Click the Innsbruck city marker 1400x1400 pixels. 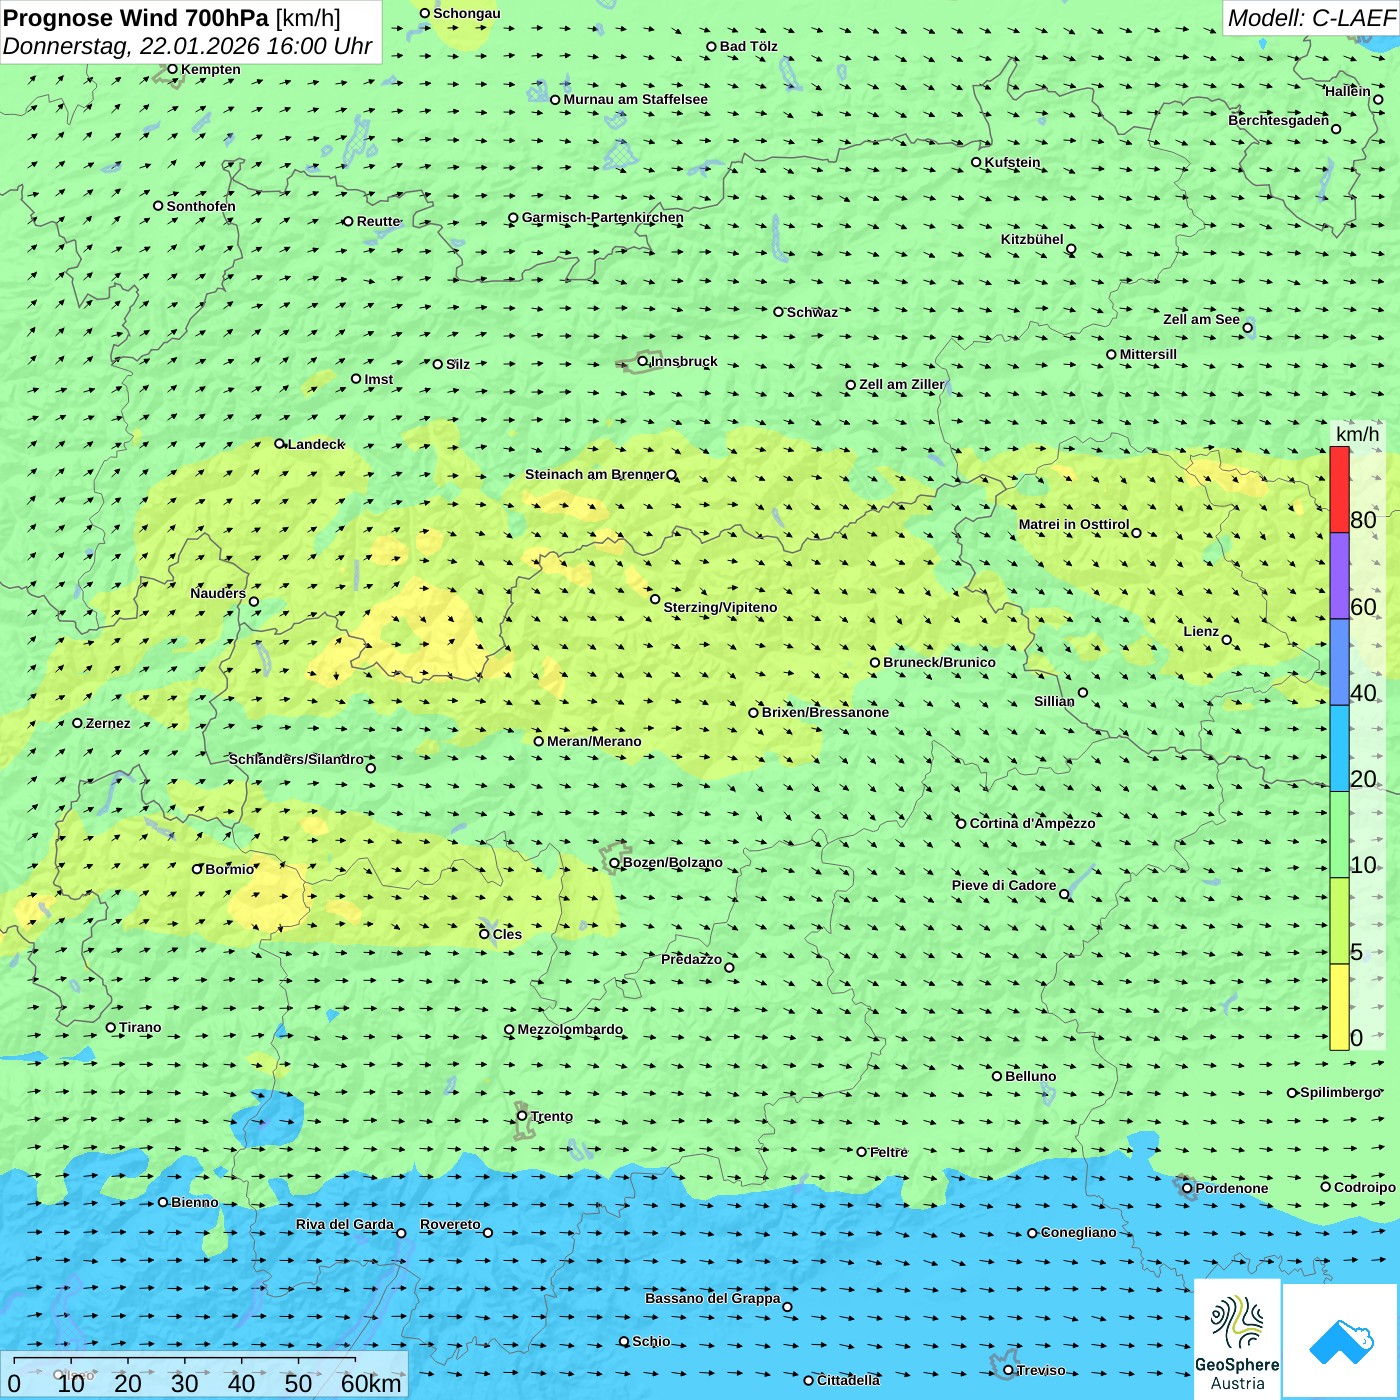pos(643,361)
